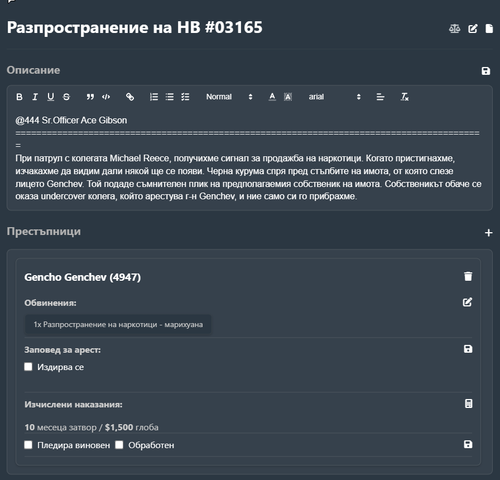Open text alignment options
The width and height of the screenshot is (500, 480).
380,97
